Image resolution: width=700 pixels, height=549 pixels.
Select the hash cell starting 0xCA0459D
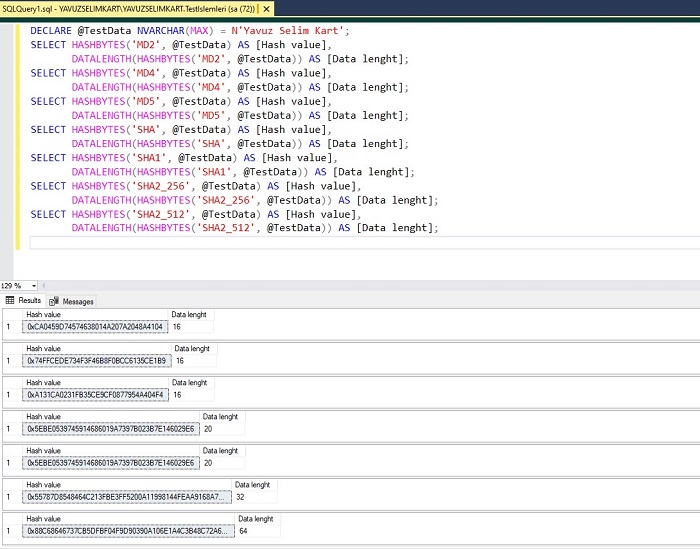95,327
